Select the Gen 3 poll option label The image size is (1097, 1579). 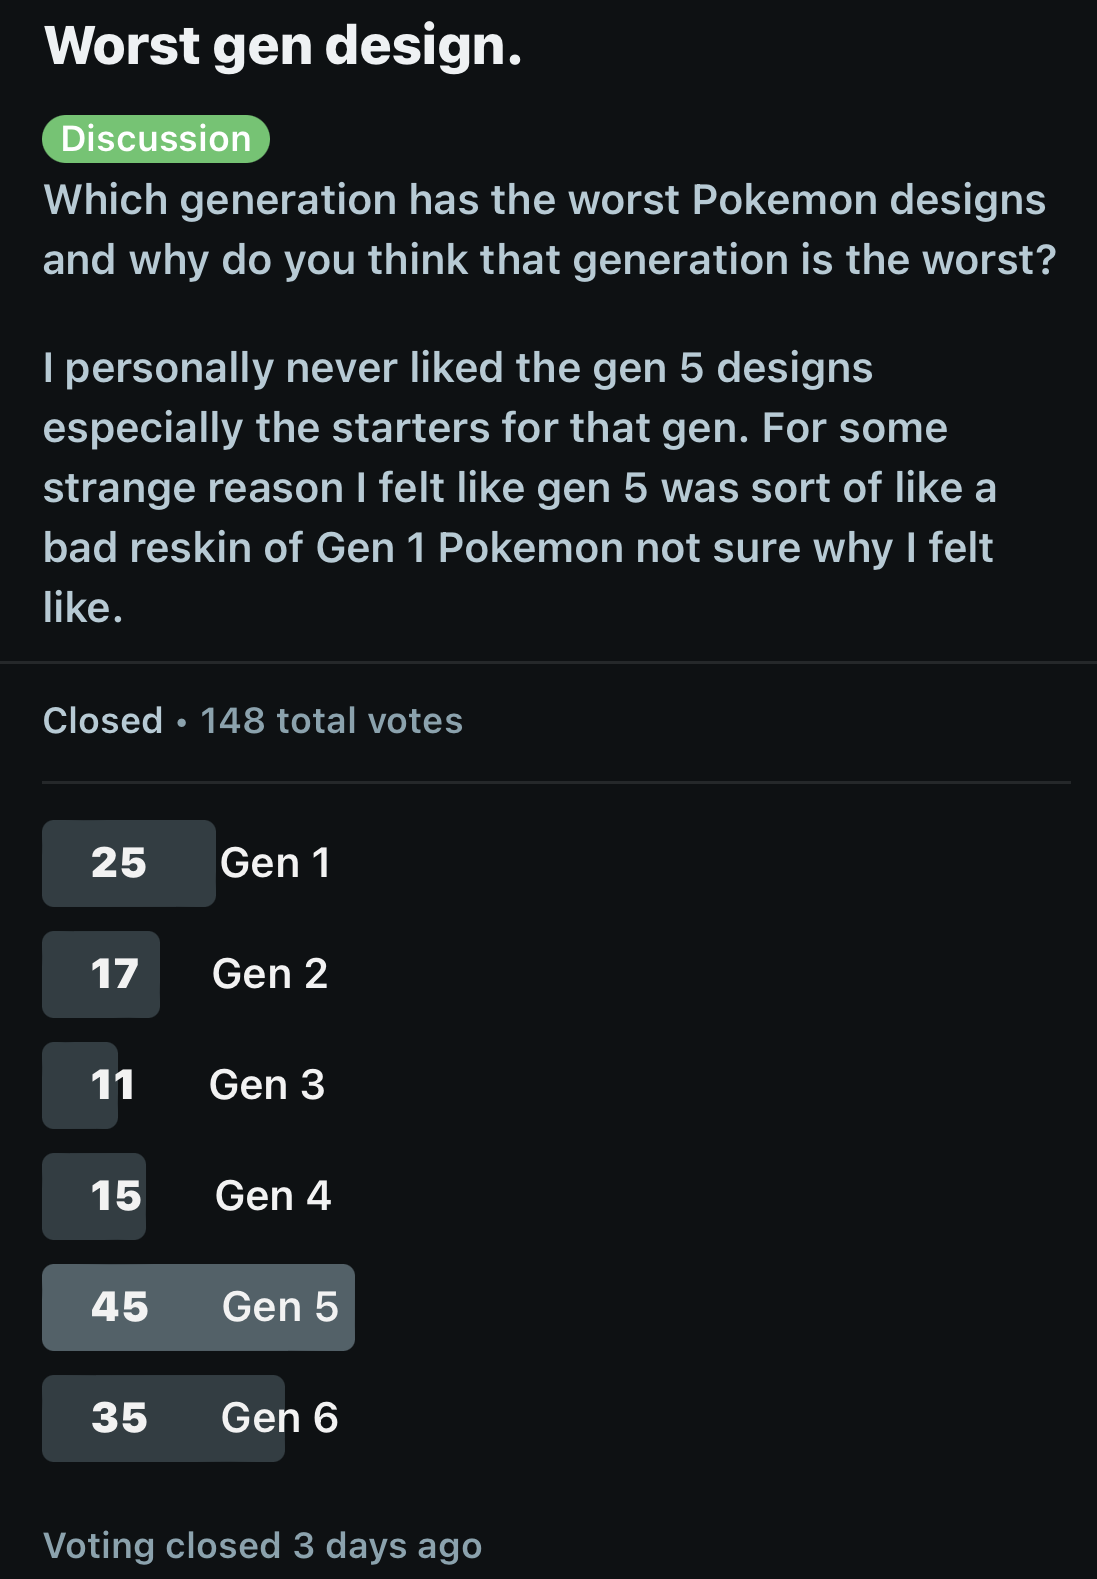tap(267, 1085)
